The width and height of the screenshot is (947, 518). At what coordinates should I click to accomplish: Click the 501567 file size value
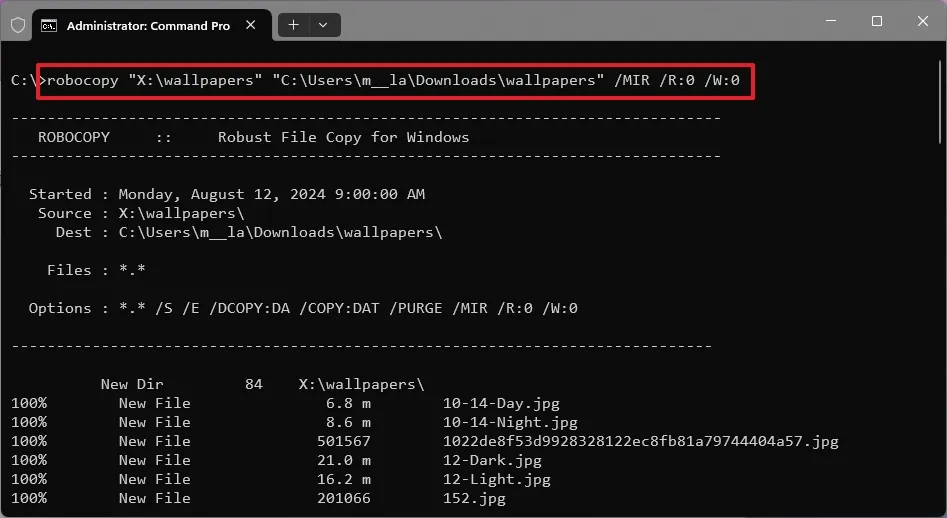pos(344,441)
